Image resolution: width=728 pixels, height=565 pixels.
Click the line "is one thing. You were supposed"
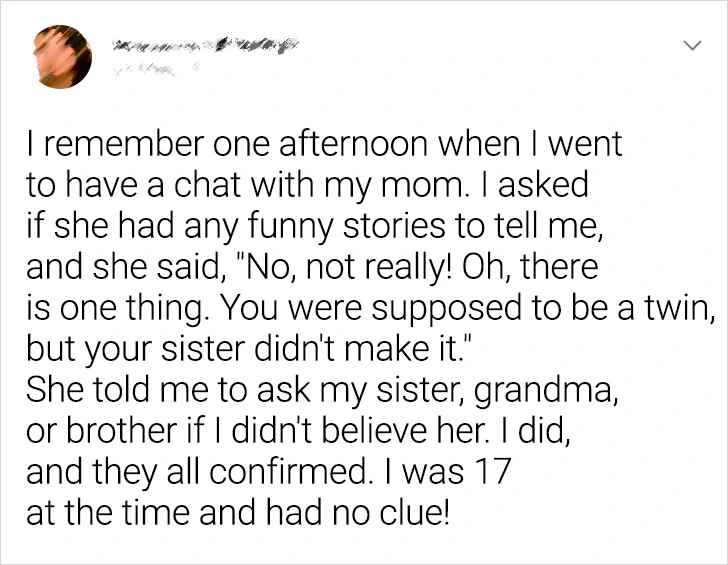(x=368, y=309)
